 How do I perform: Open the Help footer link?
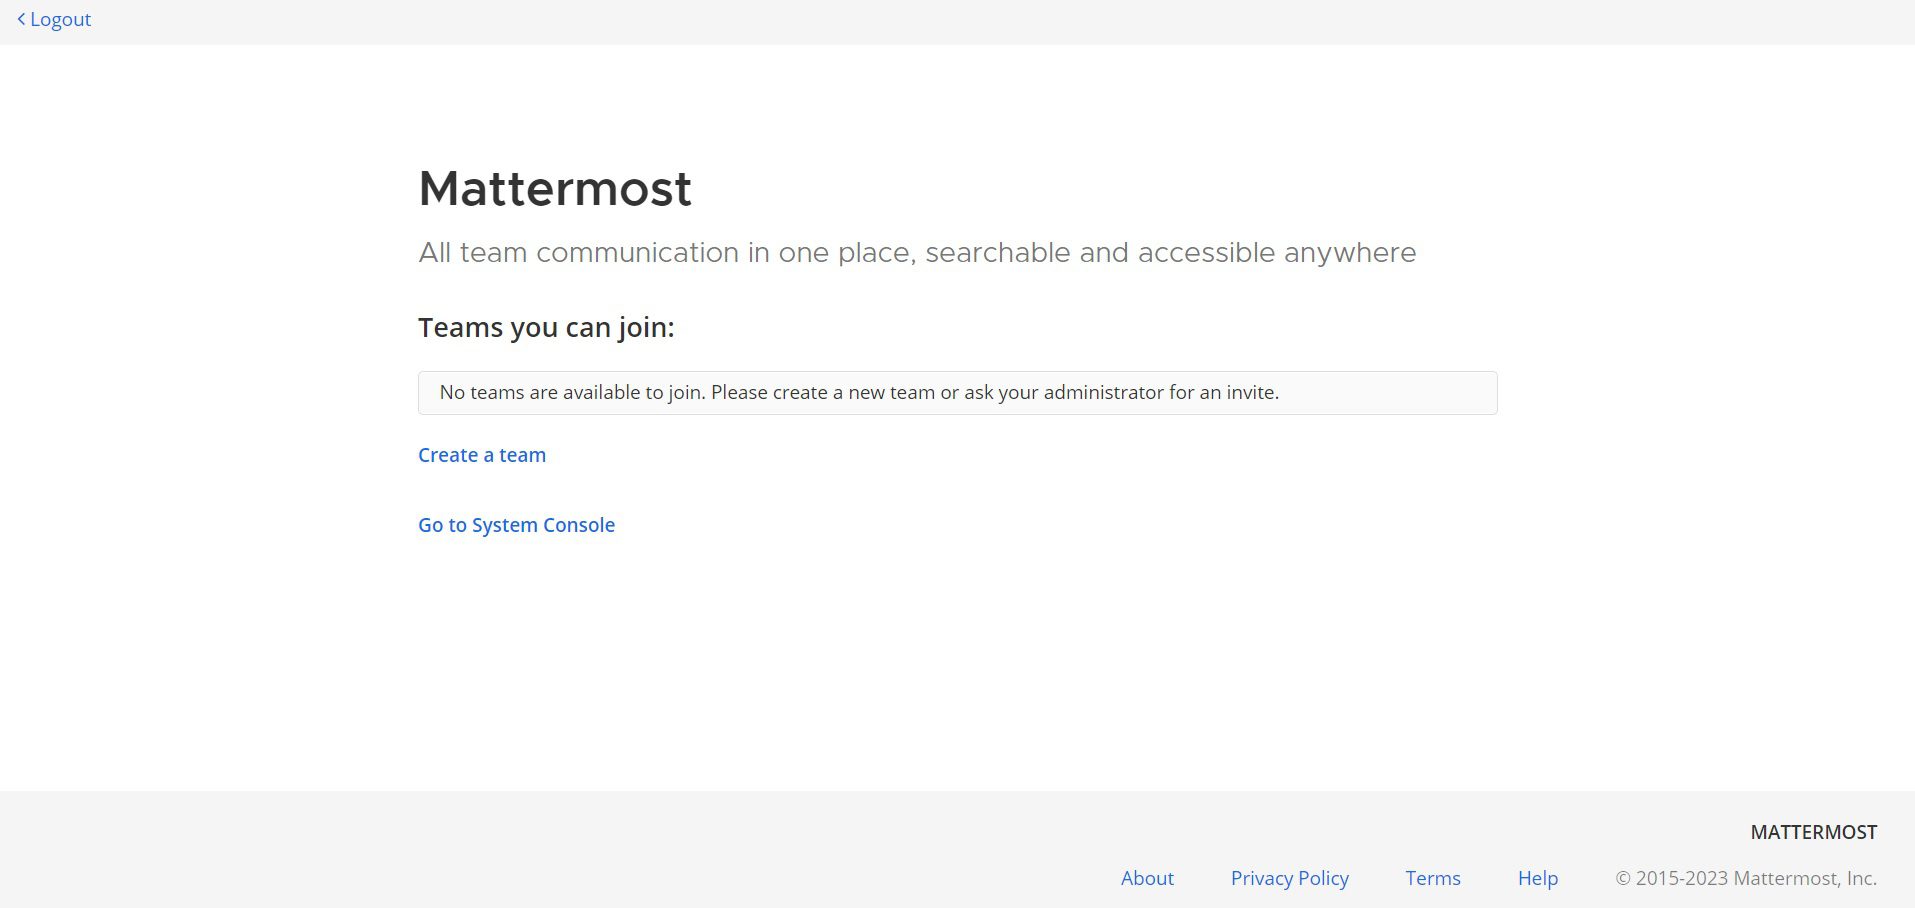(x=1538, y=878)
